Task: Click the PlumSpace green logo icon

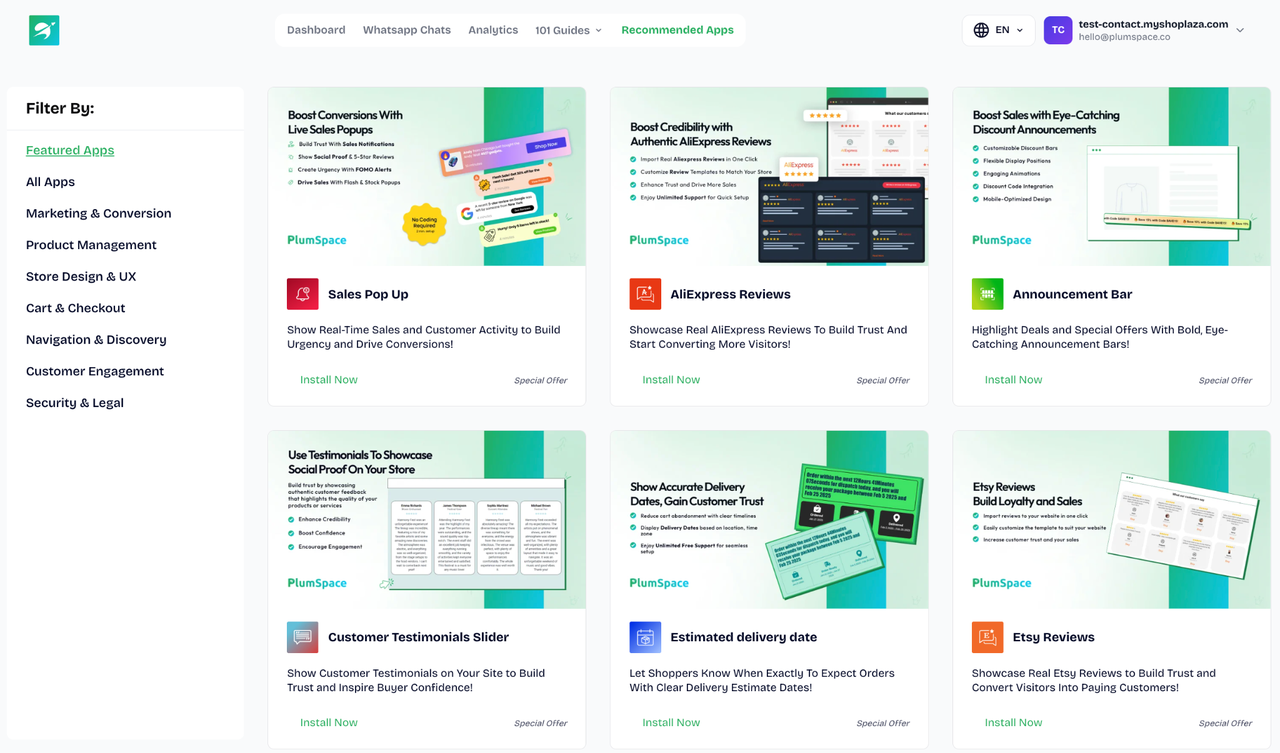Action: [44, 30]
